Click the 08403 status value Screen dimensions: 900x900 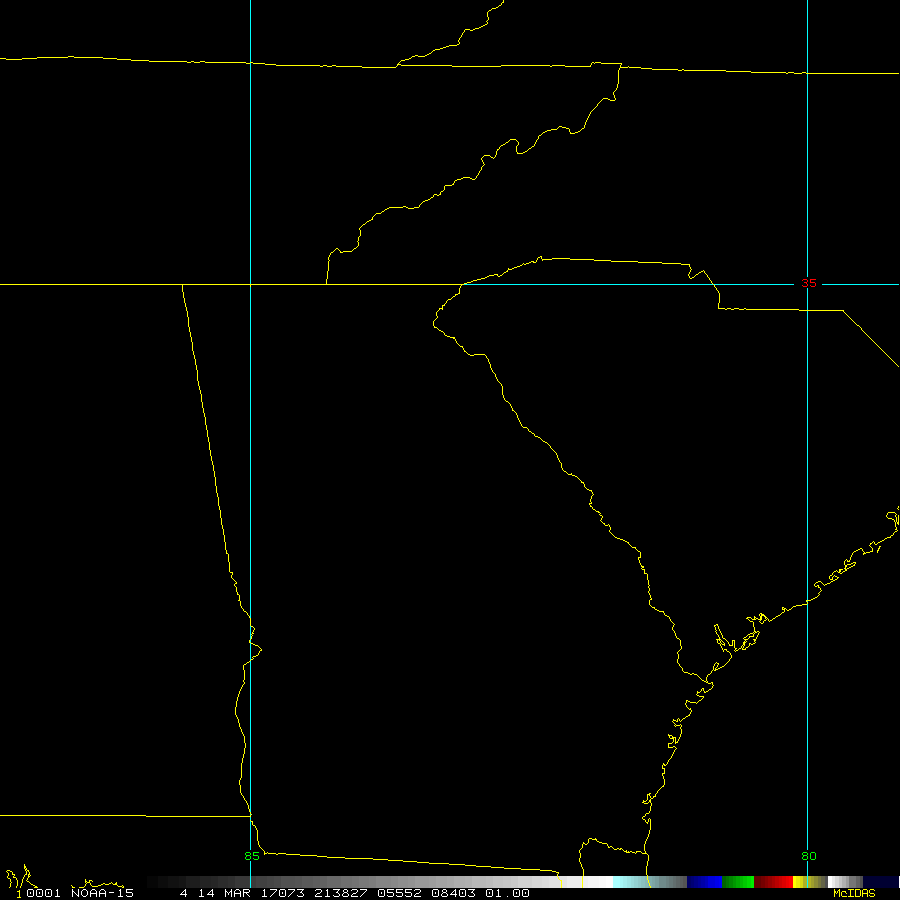click(x=452, y=893)
